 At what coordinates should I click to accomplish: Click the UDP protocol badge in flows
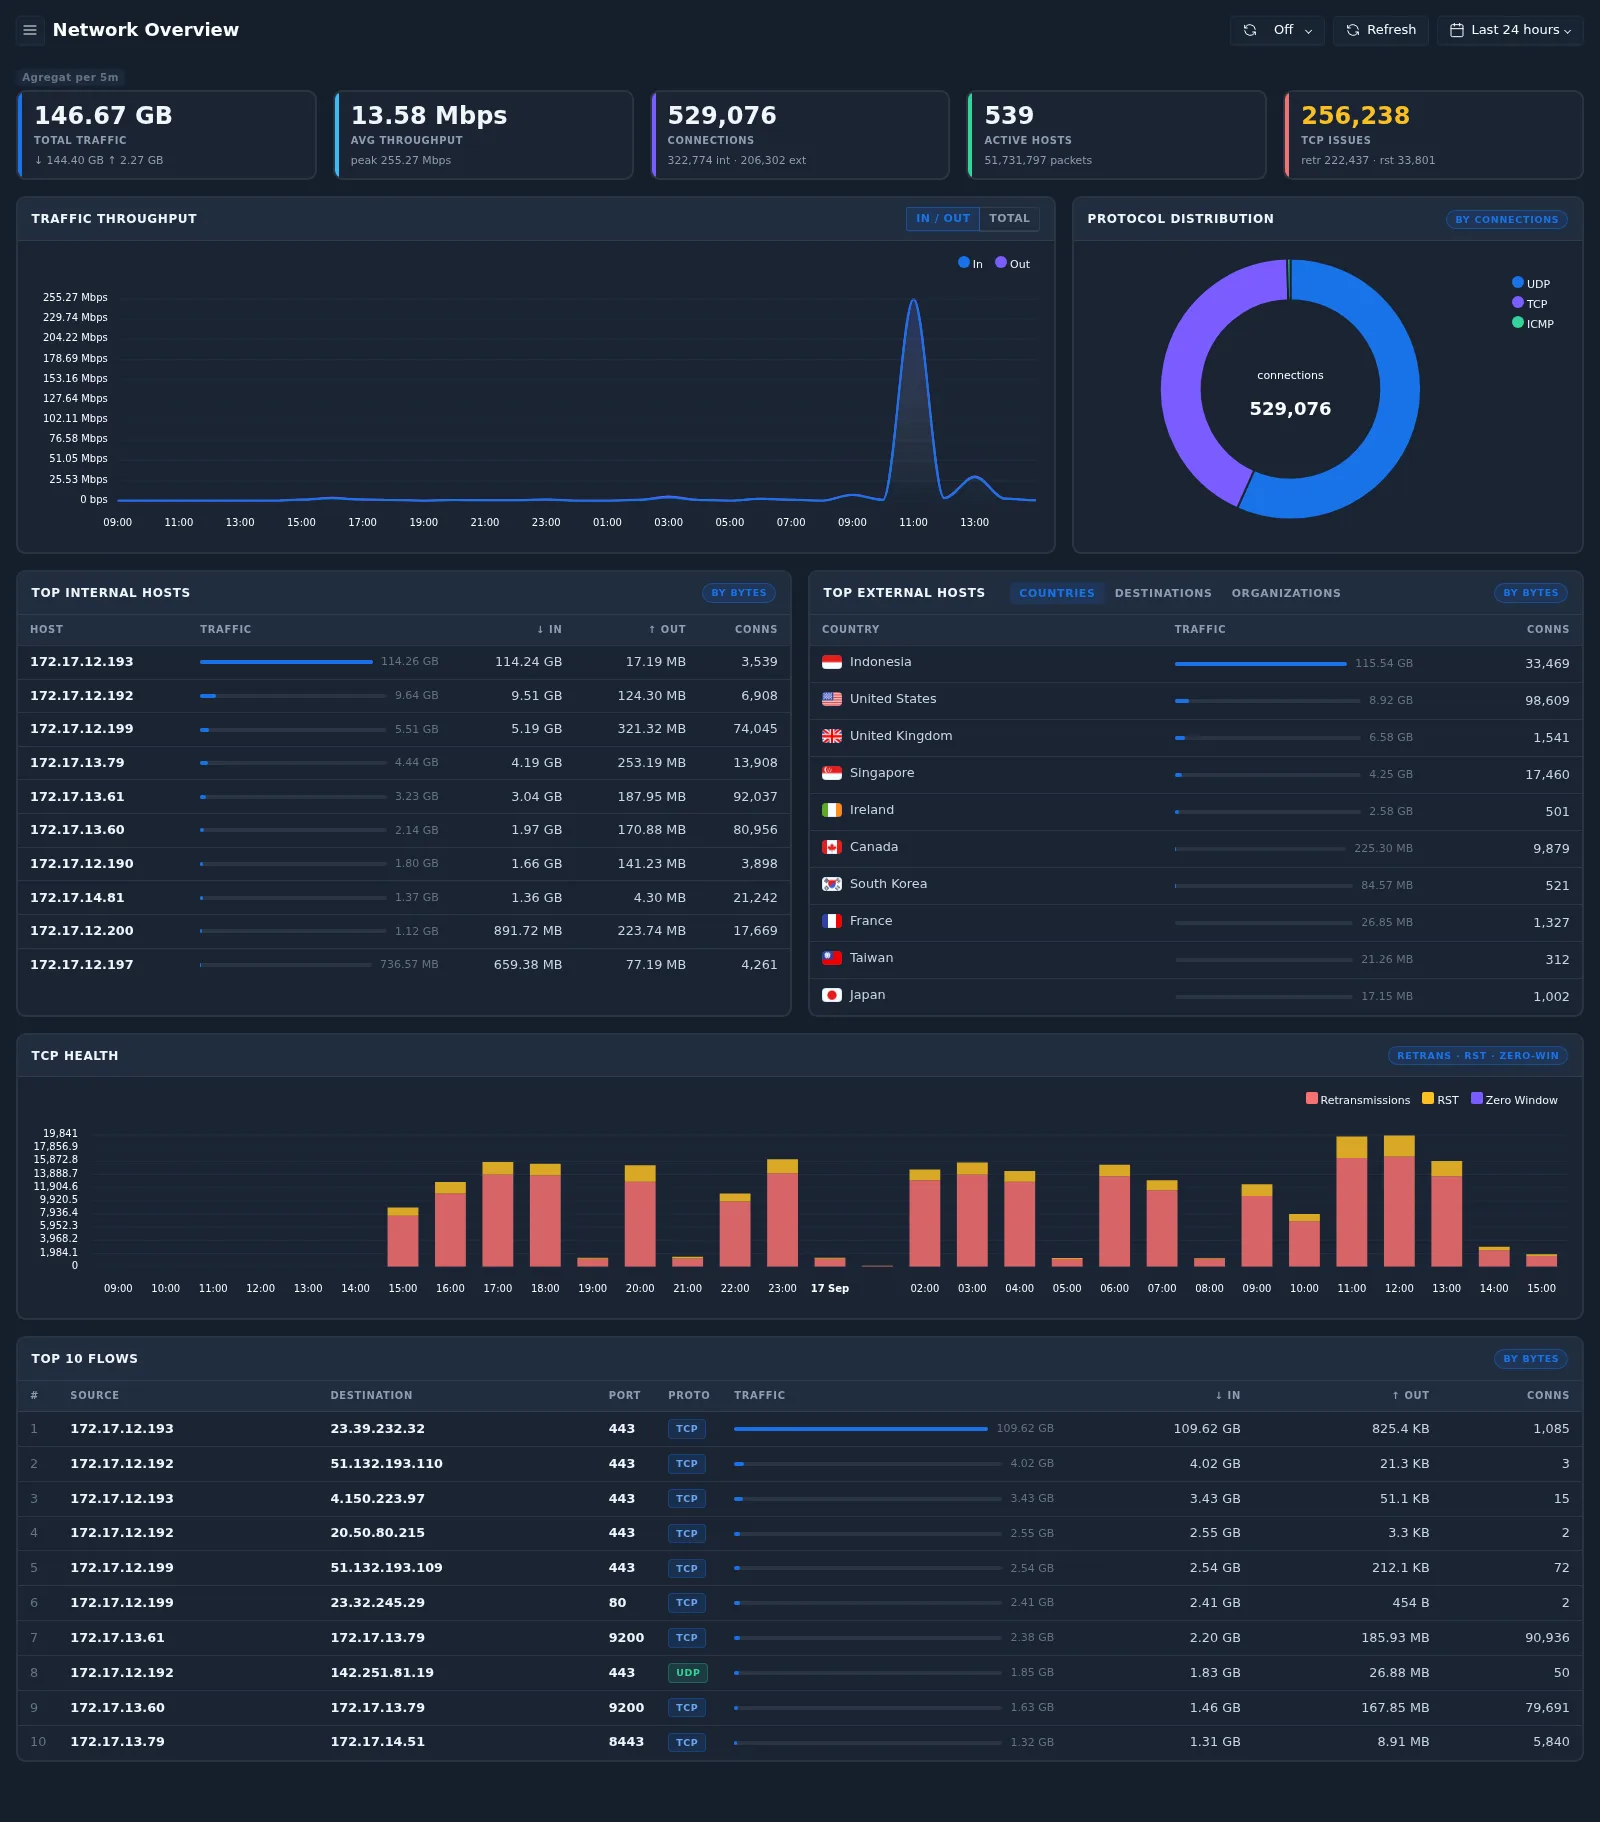688,1673
